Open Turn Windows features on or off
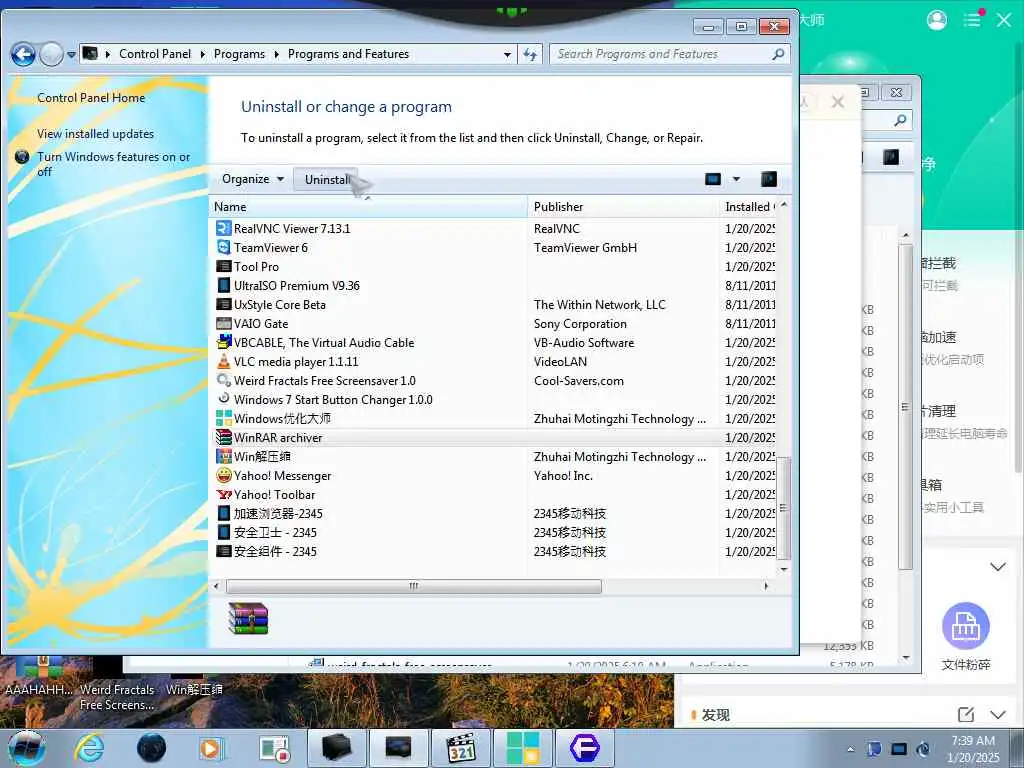1024x768 pixels. pos(114,164)
